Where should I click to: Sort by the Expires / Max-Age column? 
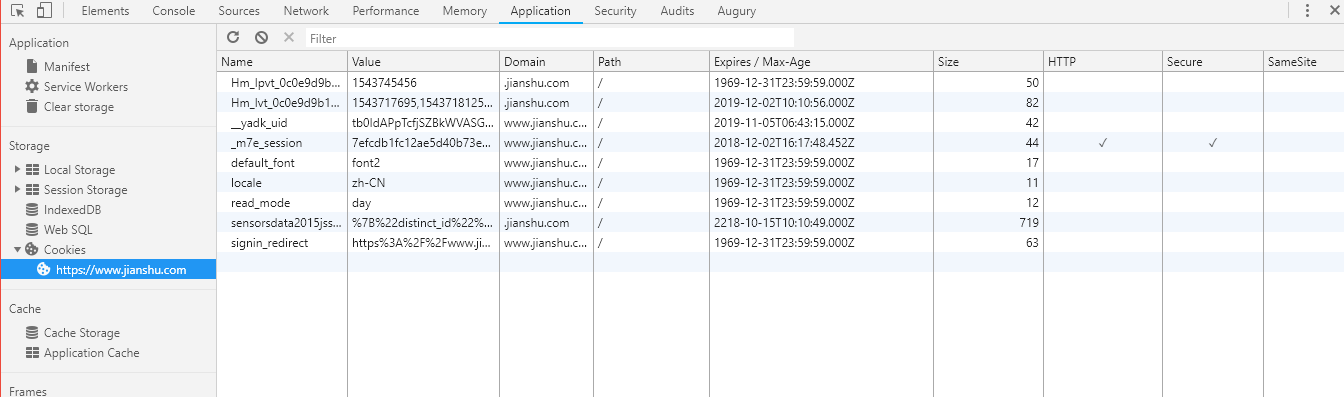click(820, 61)
